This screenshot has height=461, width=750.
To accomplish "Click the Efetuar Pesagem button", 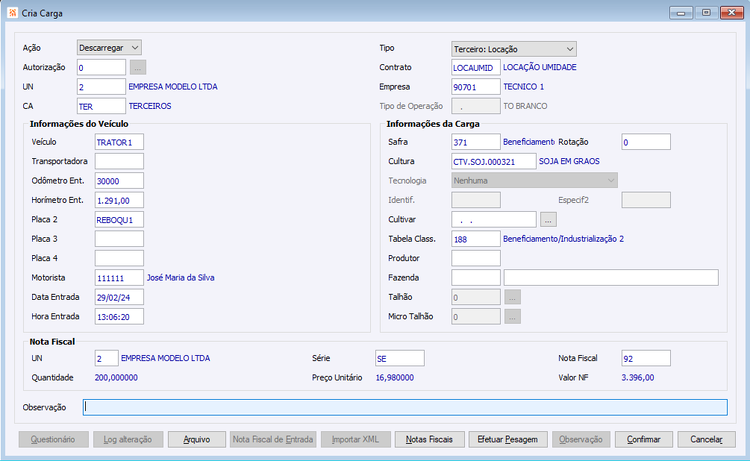I will point(508,439).
